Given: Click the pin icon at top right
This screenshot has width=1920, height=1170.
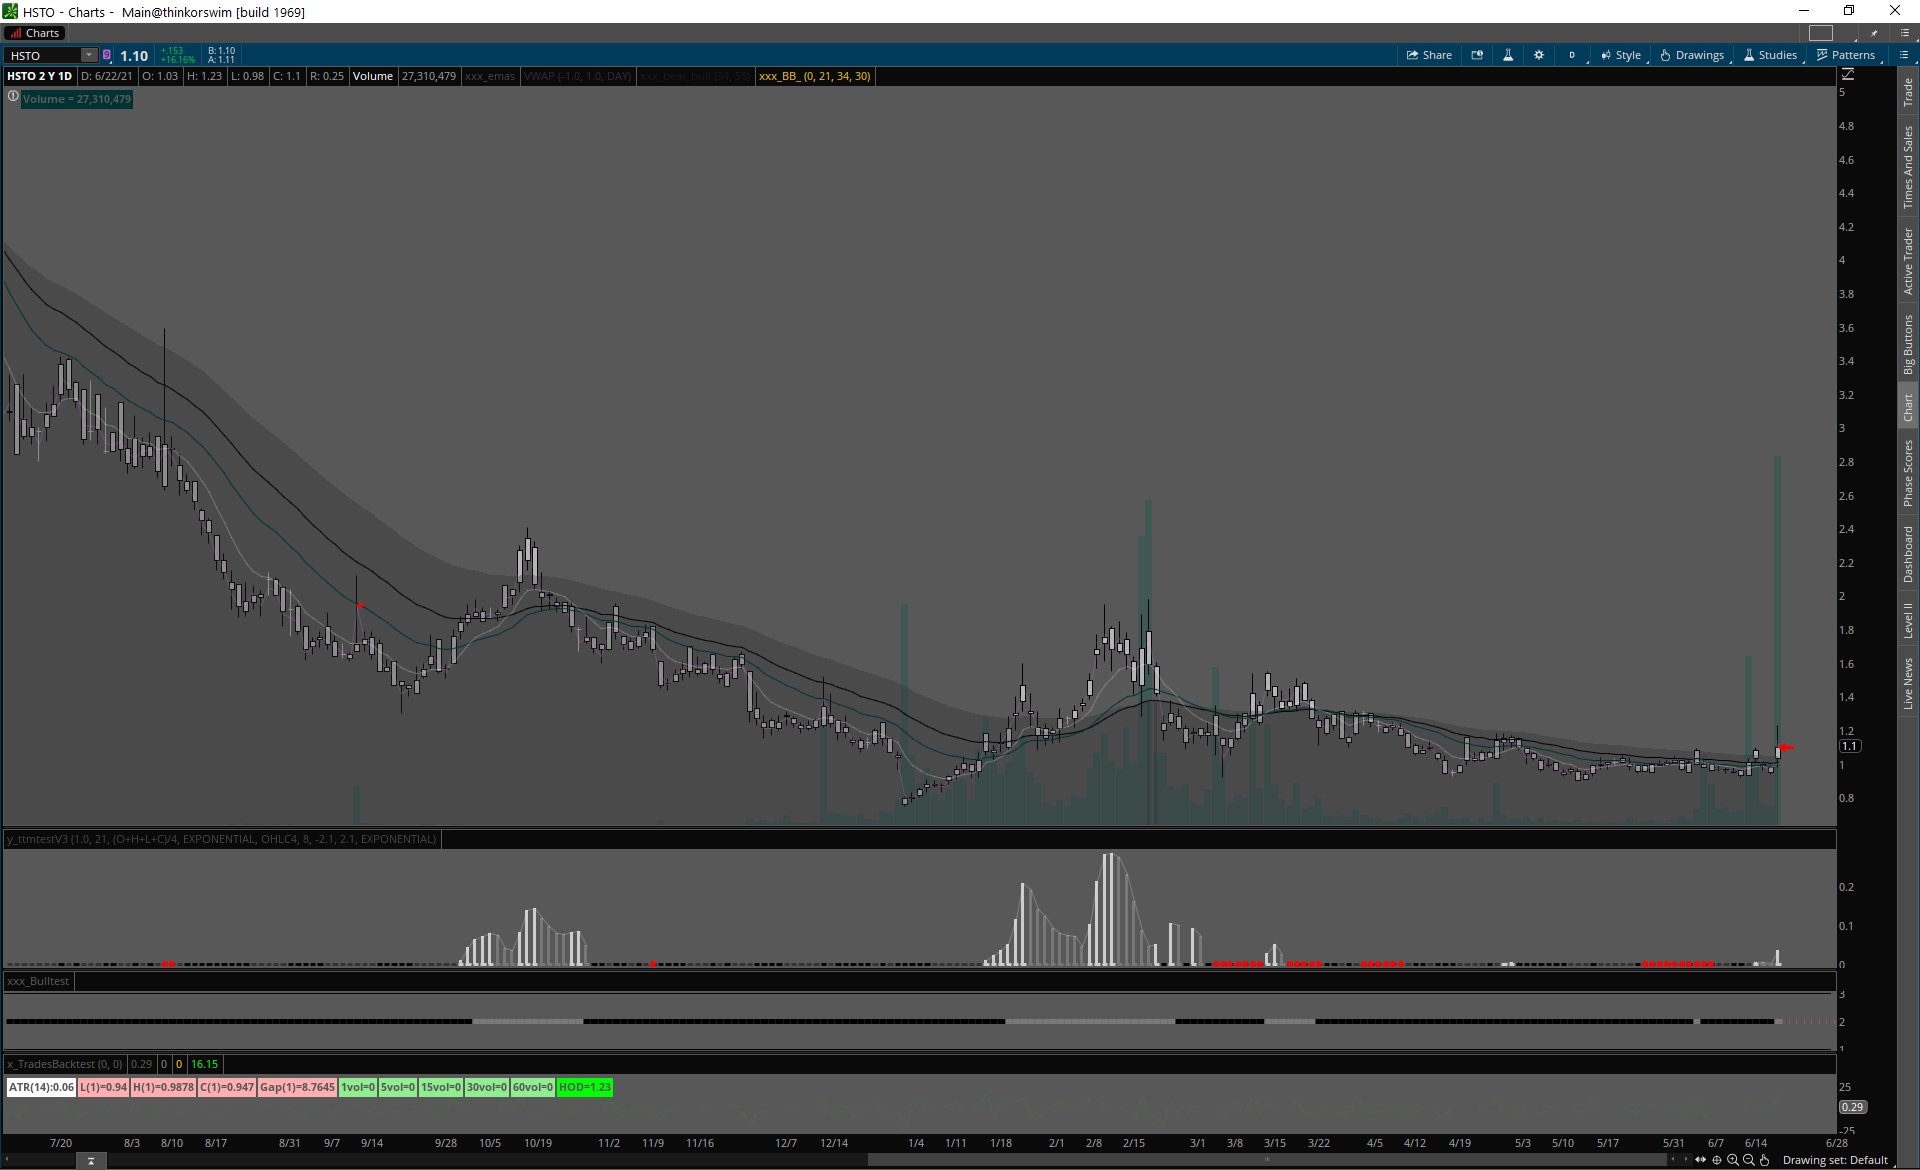Looking at the screenshot, I should 1874,33.
